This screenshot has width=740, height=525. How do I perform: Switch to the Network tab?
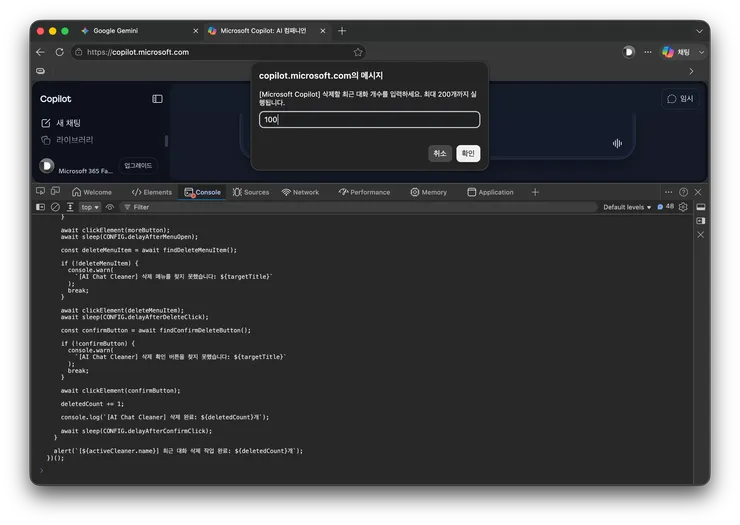(300, 192)
